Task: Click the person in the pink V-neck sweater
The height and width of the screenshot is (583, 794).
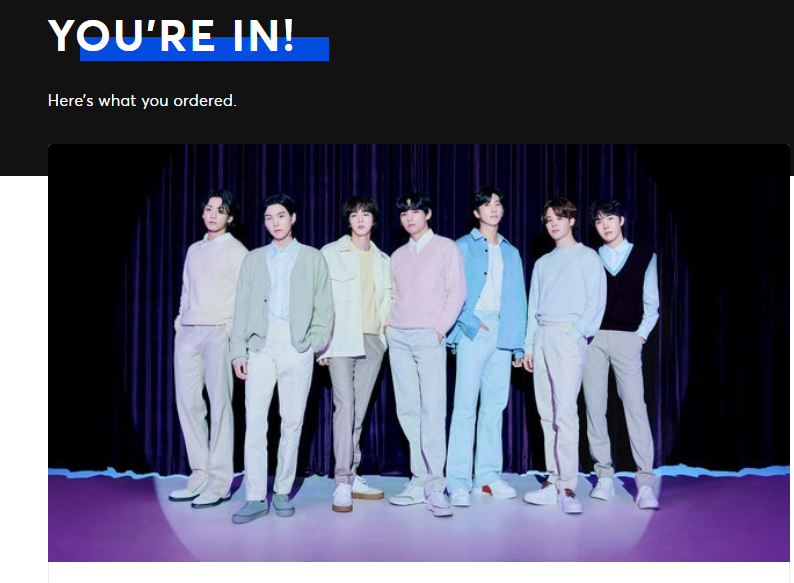Action: [423, 349]
